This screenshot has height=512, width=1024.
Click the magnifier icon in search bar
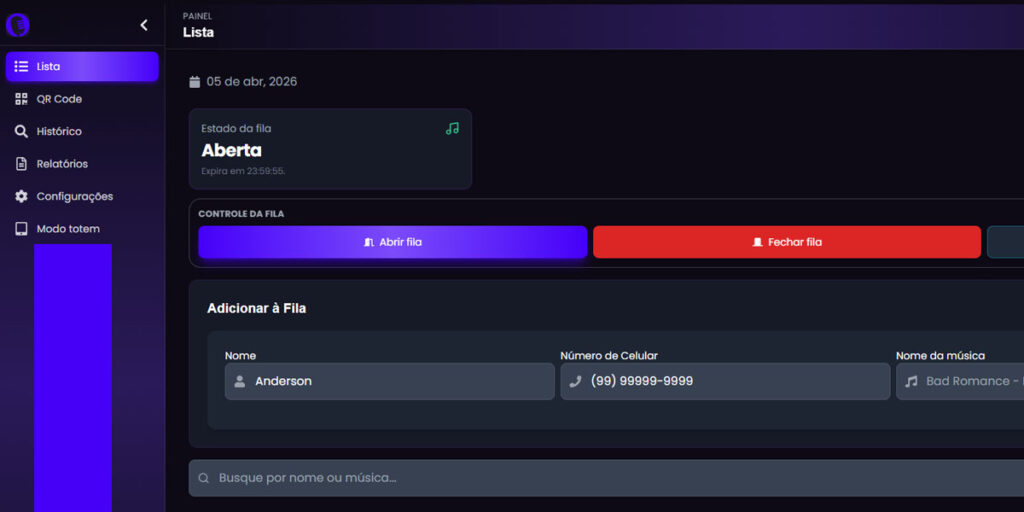pos(204,478)
